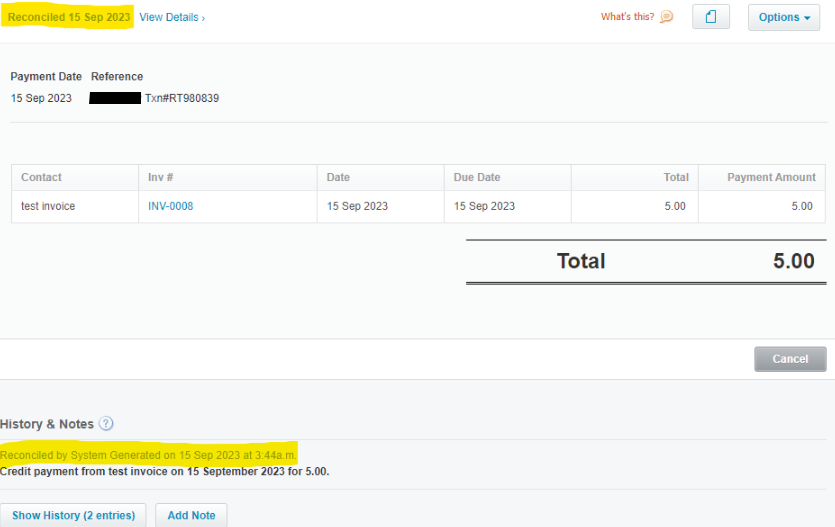835x527 pixels.
Task: Click the History & Notes help question icon
Action: [106, 424]
